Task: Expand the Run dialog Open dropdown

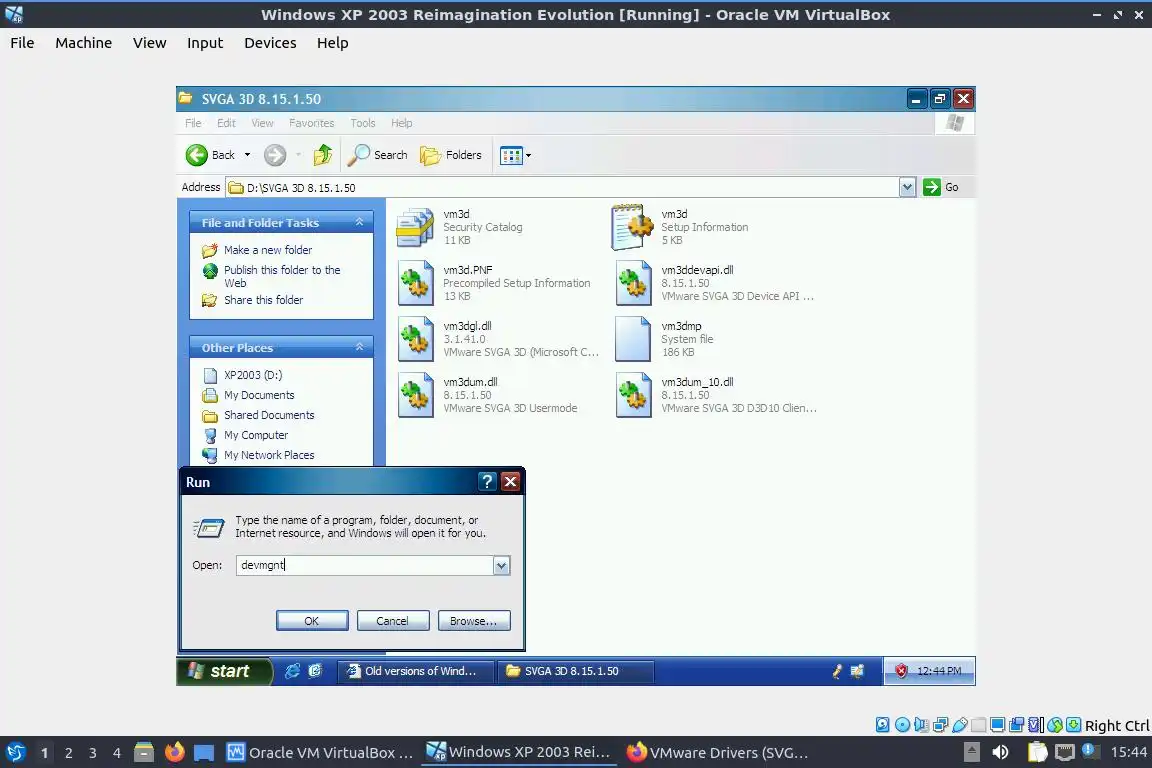Action: [502, 565]
